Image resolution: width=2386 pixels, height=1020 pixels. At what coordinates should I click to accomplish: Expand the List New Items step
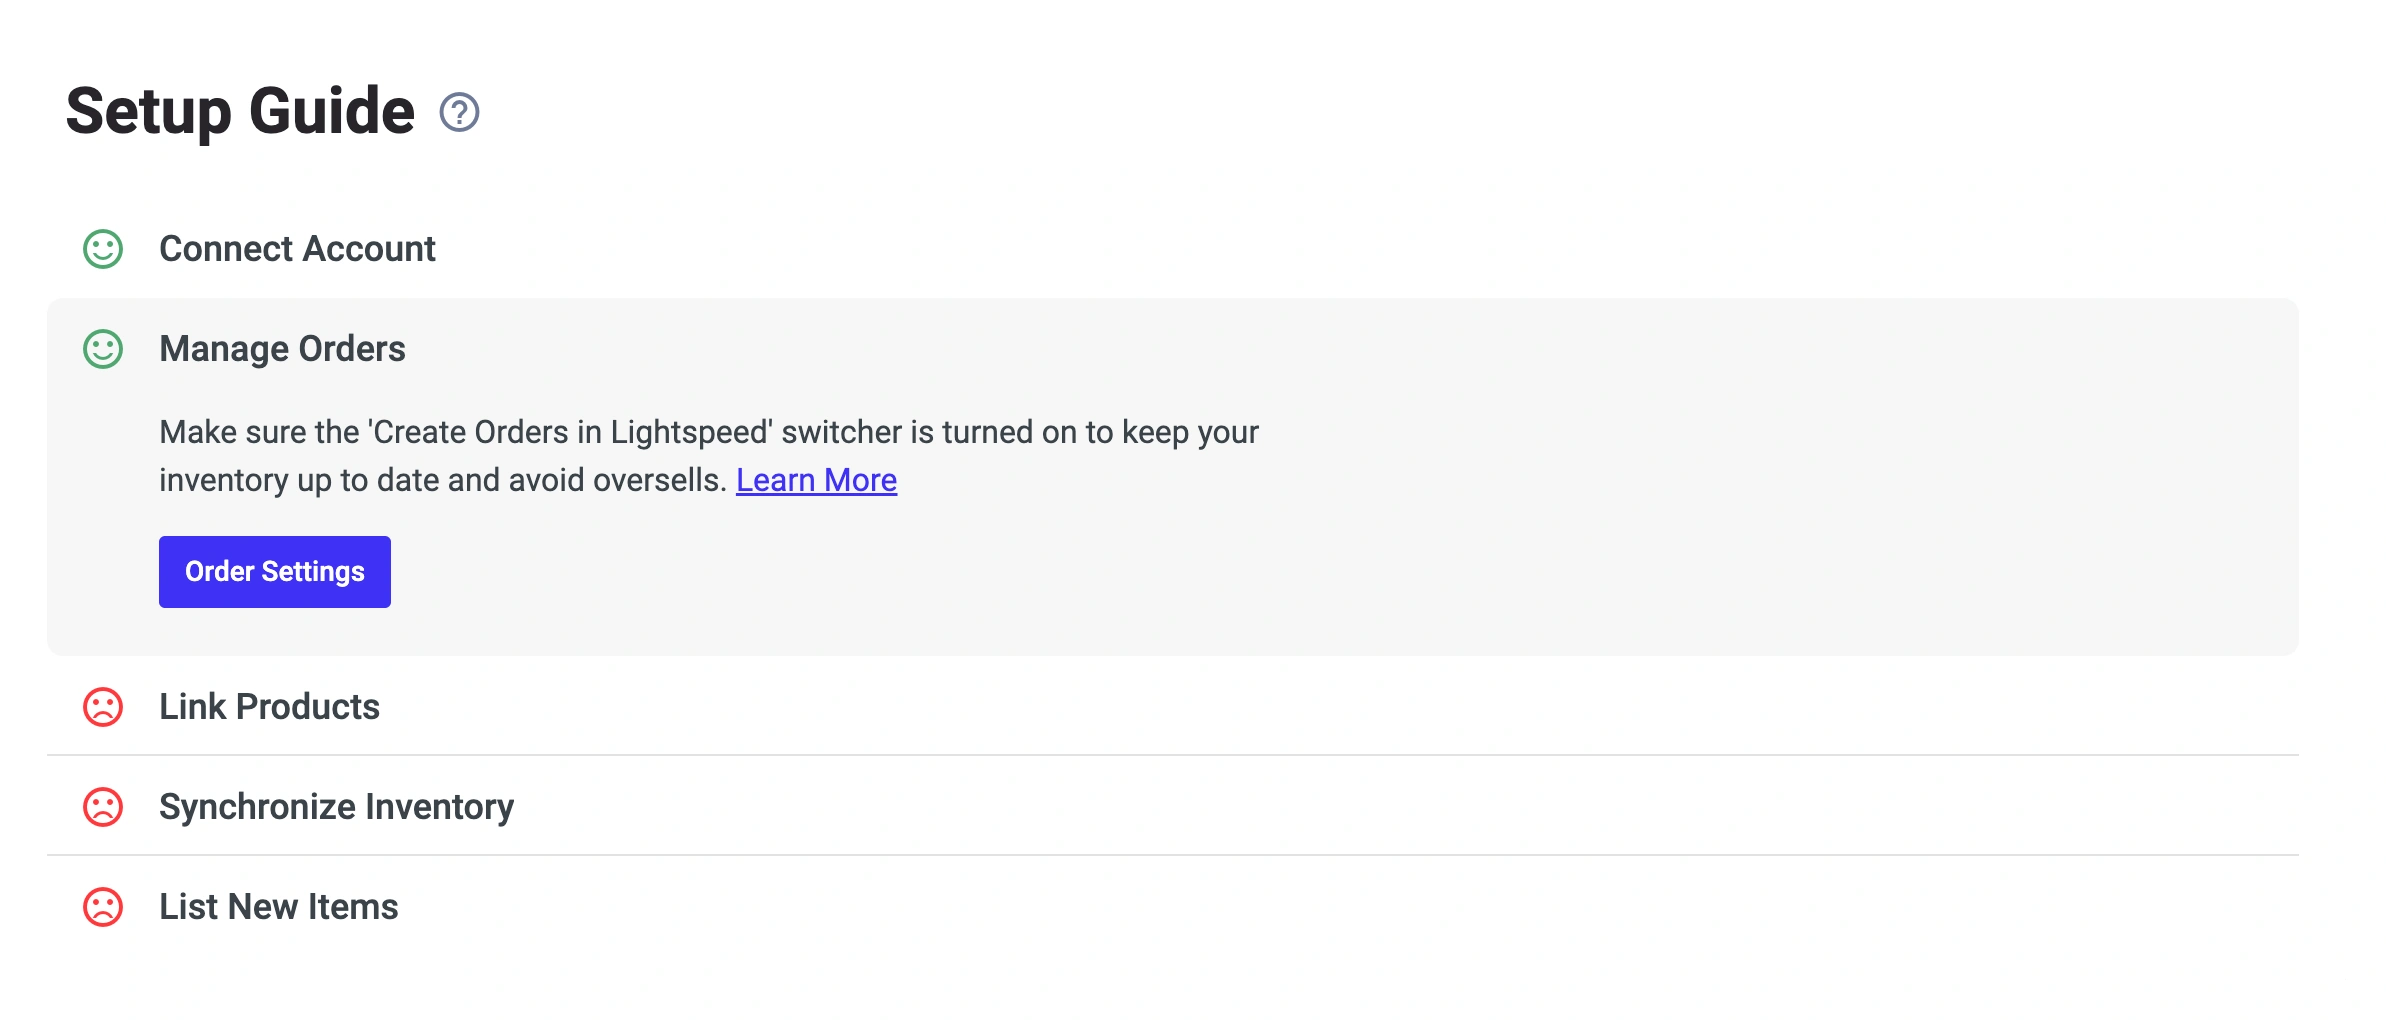pyautogui.click(x=278, y=907)
